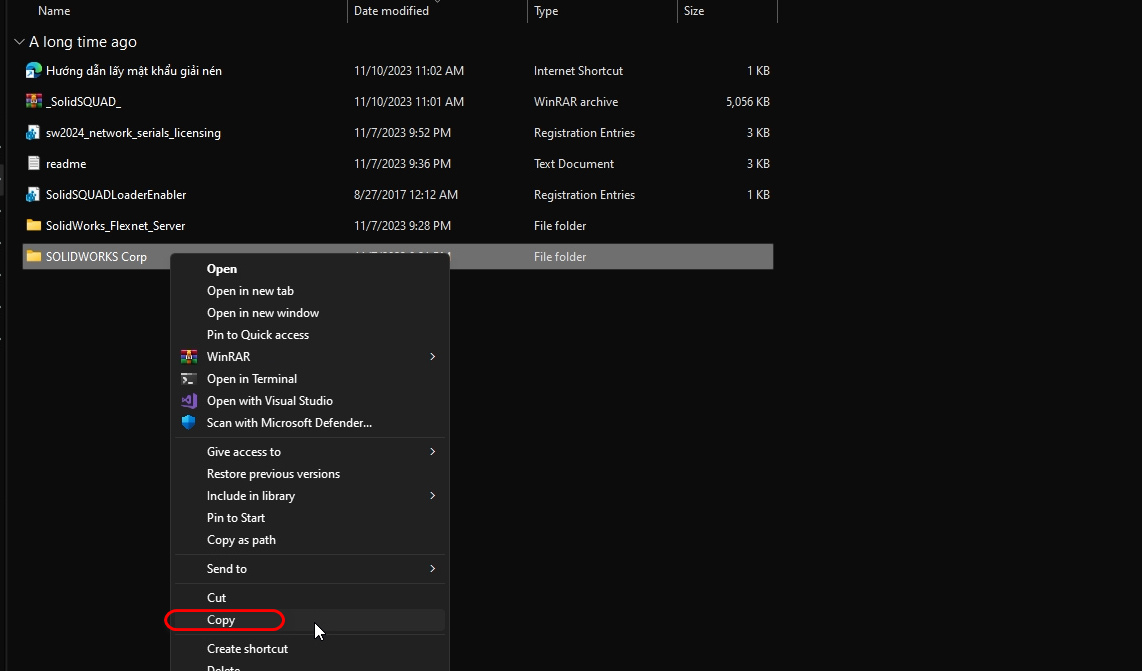The image size is (1142, 671).
Task: Expand the 'Send to' submenu
Action: [x=433, y=568]
